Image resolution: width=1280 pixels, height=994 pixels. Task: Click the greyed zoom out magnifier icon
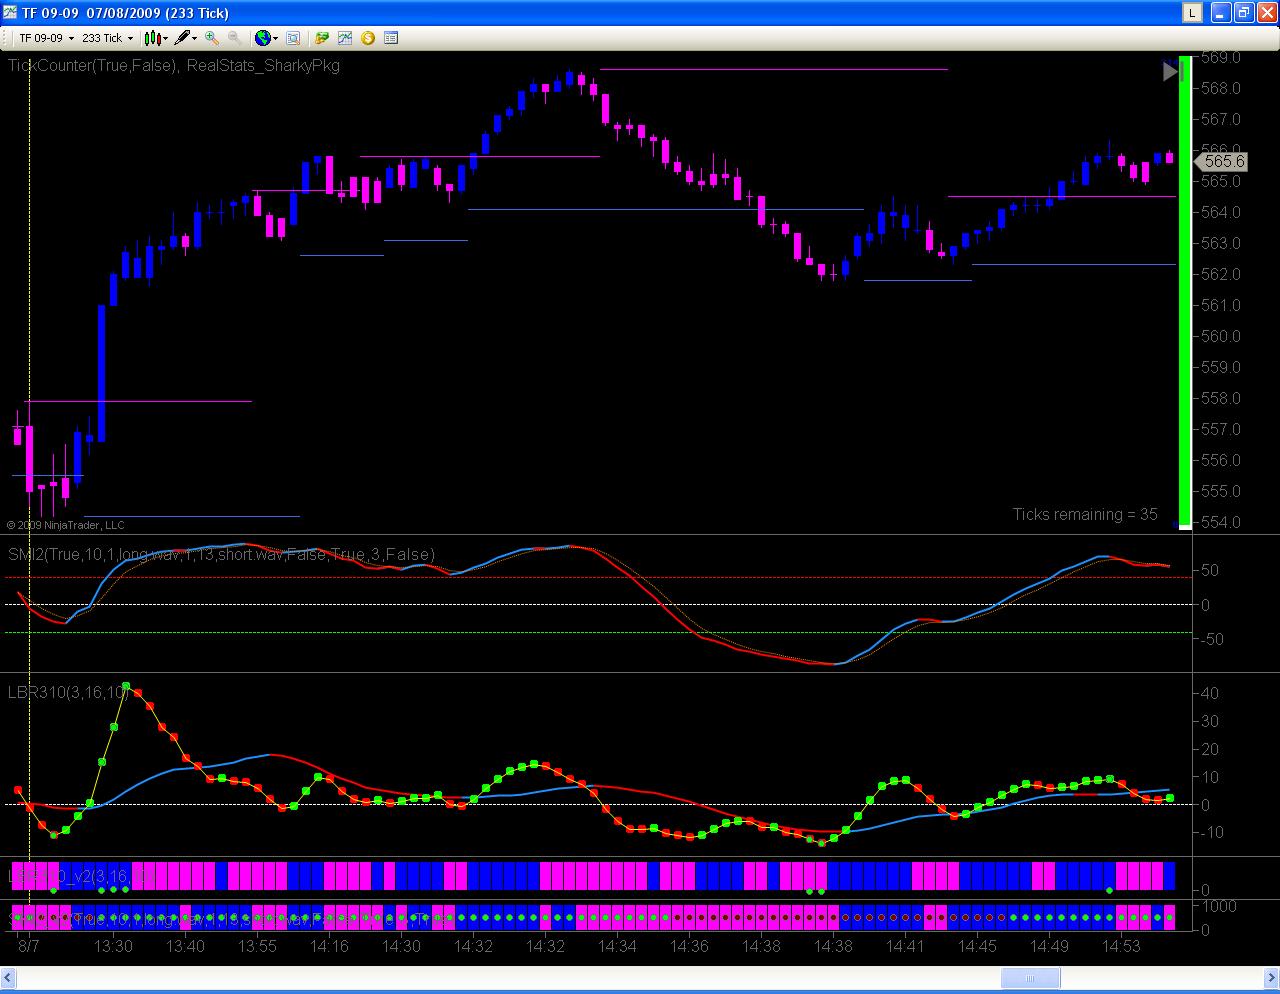234,38
